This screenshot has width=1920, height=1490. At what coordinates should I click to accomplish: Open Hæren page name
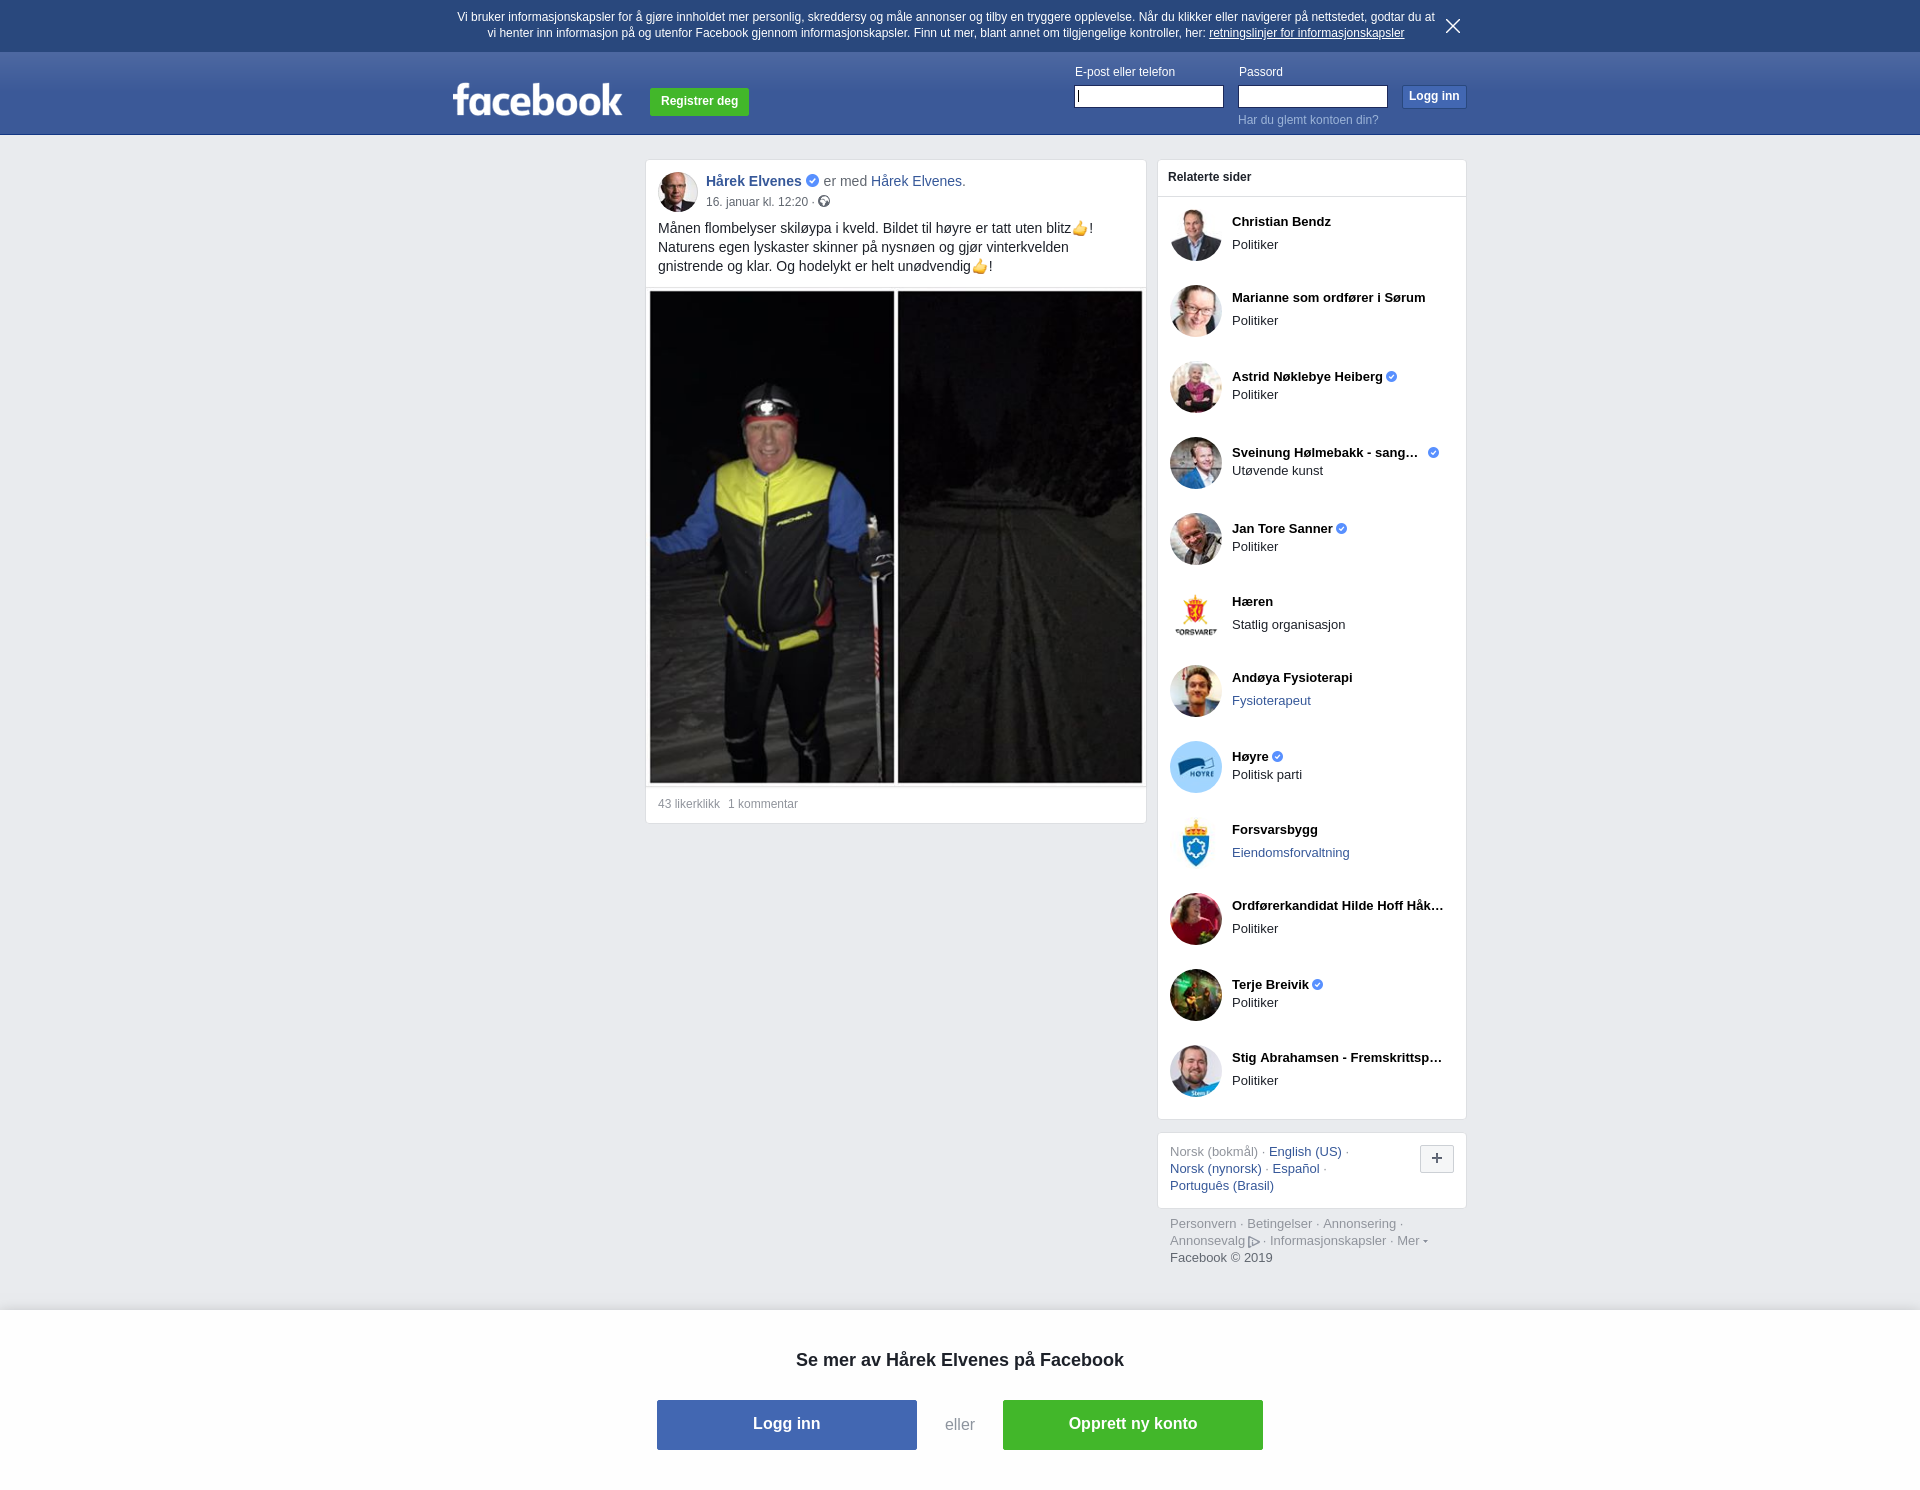1252,602
